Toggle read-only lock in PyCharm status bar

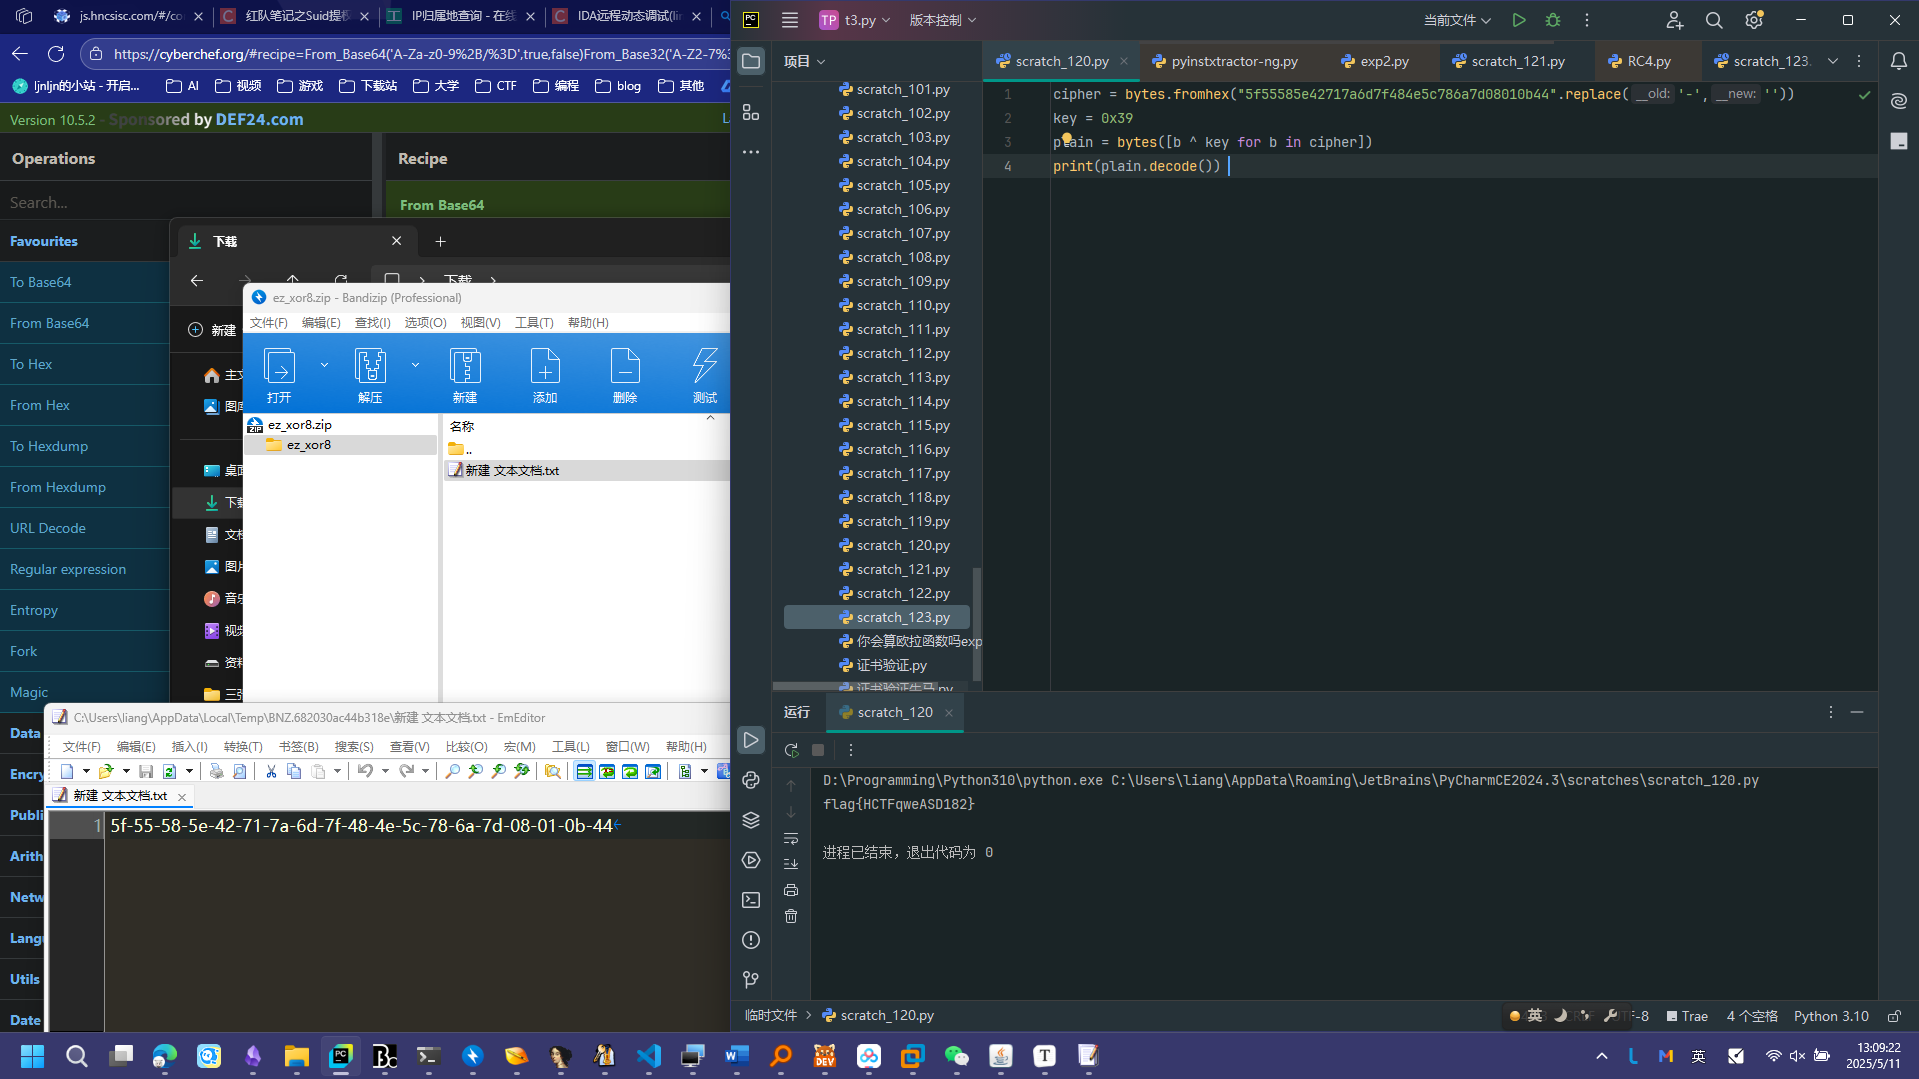[x=1894, y=1016]
